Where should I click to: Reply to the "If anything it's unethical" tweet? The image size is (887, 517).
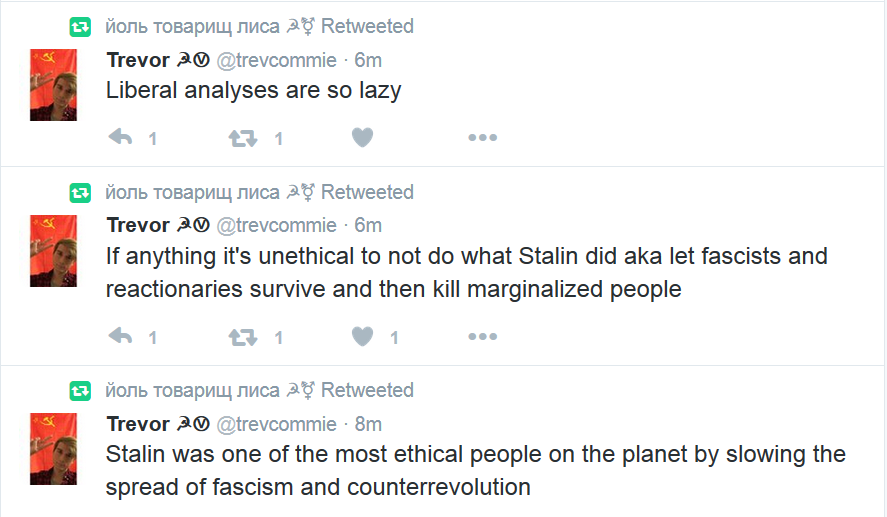click(120, 337)
